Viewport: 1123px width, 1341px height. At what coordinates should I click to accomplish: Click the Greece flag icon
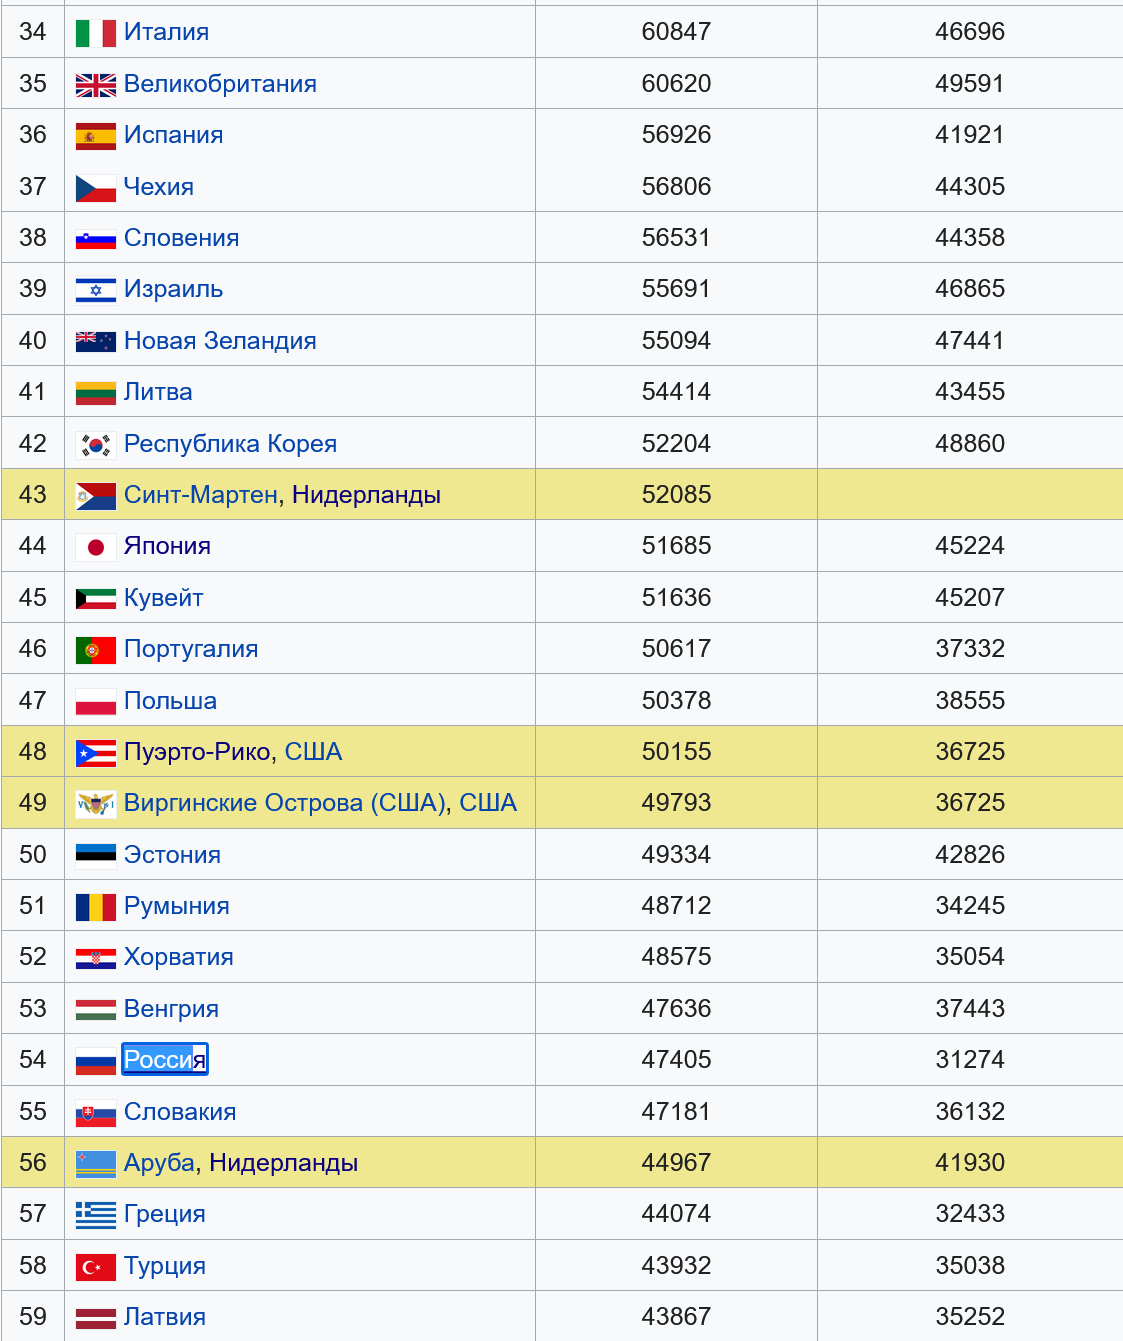tap(95, 1215)
